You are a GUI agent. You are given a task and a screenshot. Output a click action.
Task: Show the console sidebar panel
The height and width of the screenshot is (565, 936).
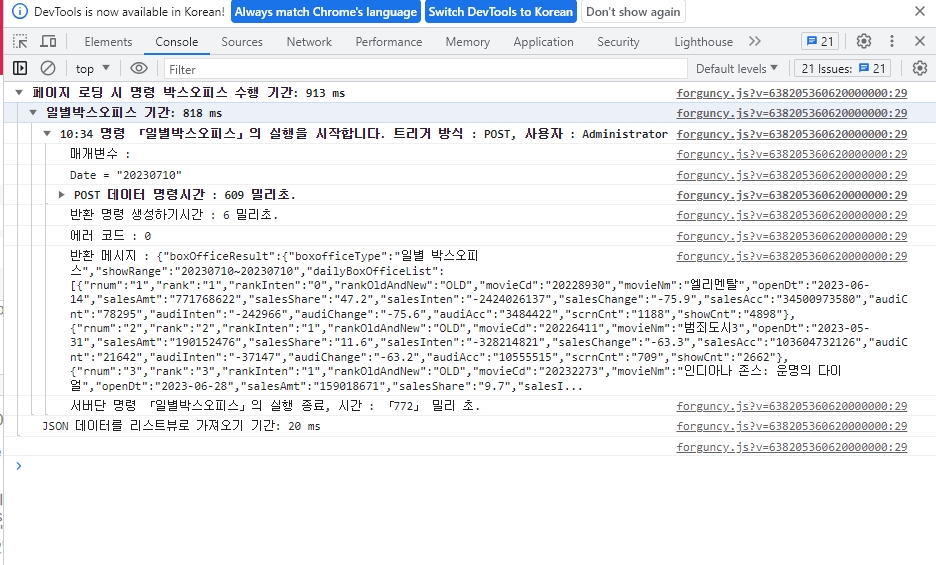tap(20, 68)
